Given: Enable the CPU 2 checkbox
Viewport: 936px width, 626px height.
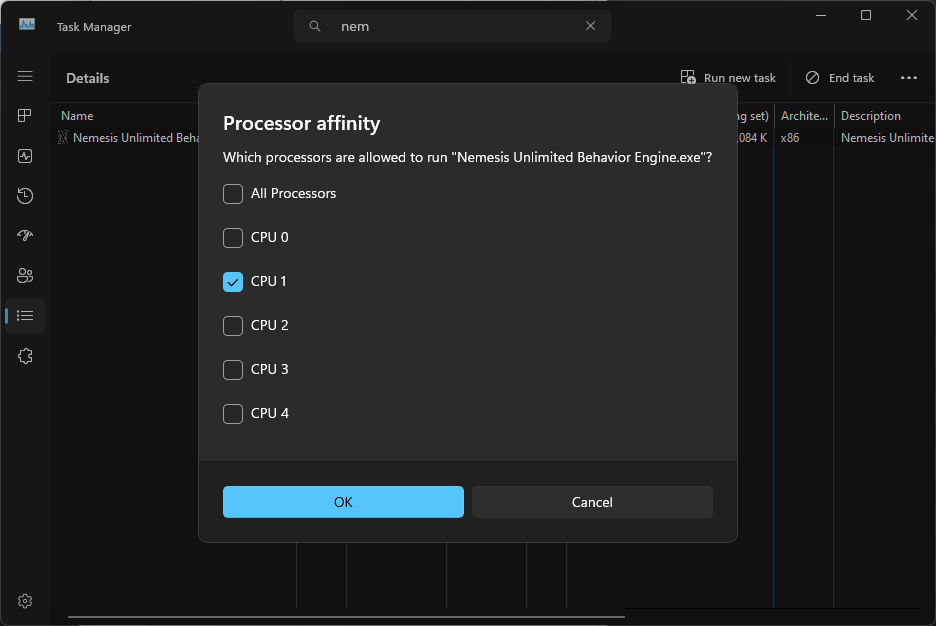Looking at the screenshot, I should [x=233, y=326].
